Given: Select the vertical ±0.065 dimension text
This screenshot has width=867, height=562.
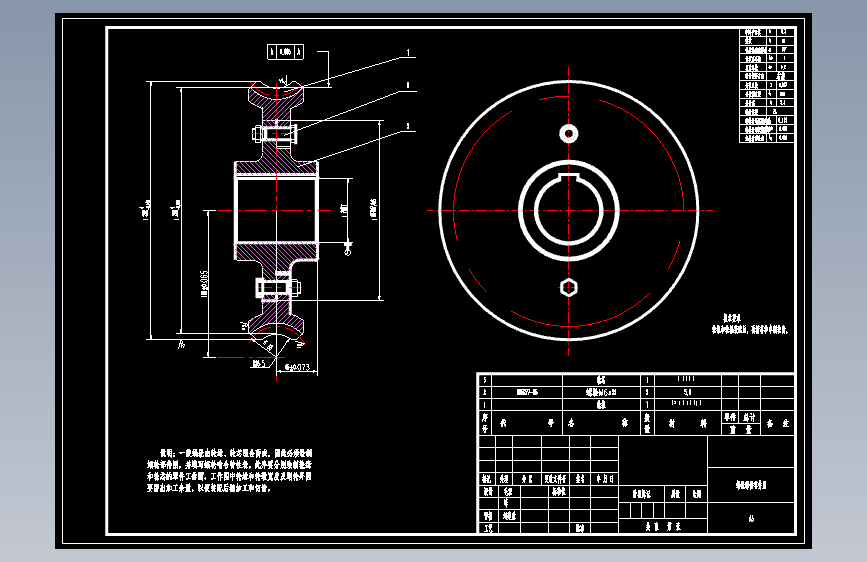Looking at the screenshot, I should pos(205,284).
